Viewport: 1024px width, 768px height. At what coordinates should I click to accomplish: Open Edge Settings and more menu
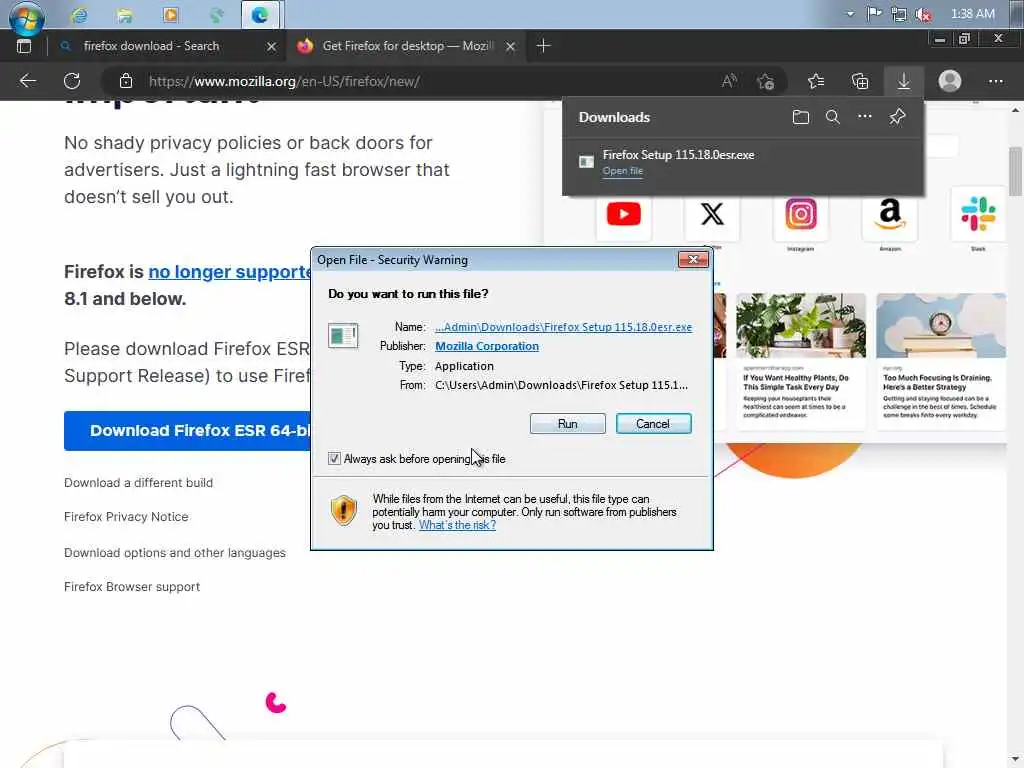[x=995, y=81]
